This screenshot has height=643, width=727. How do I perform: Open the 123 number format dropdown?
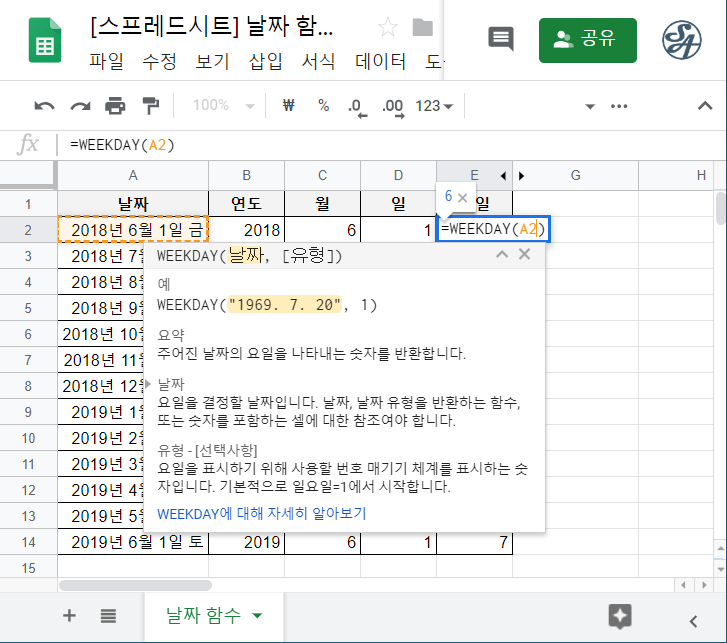pyautogui.click(x=434, y=106)
